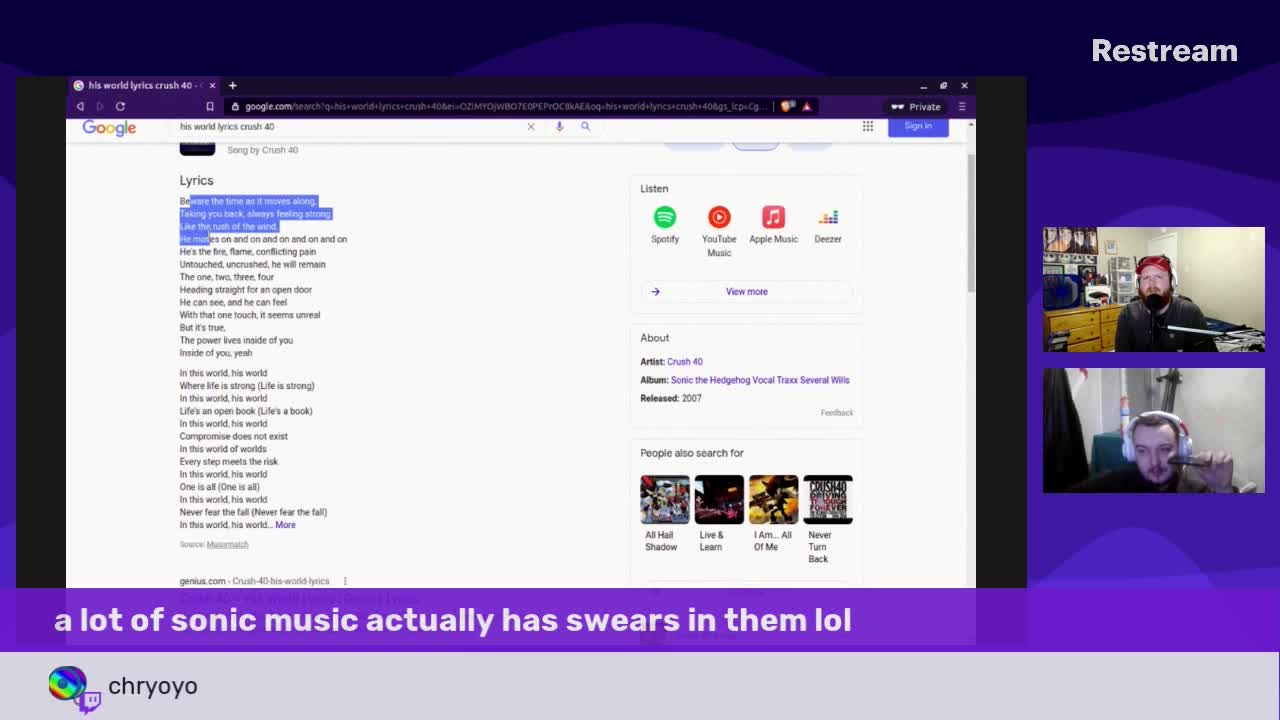Click lyric line 'Heading straight for an open door'
Viewport: 1280px width, 720px height.
click(245, 290)
